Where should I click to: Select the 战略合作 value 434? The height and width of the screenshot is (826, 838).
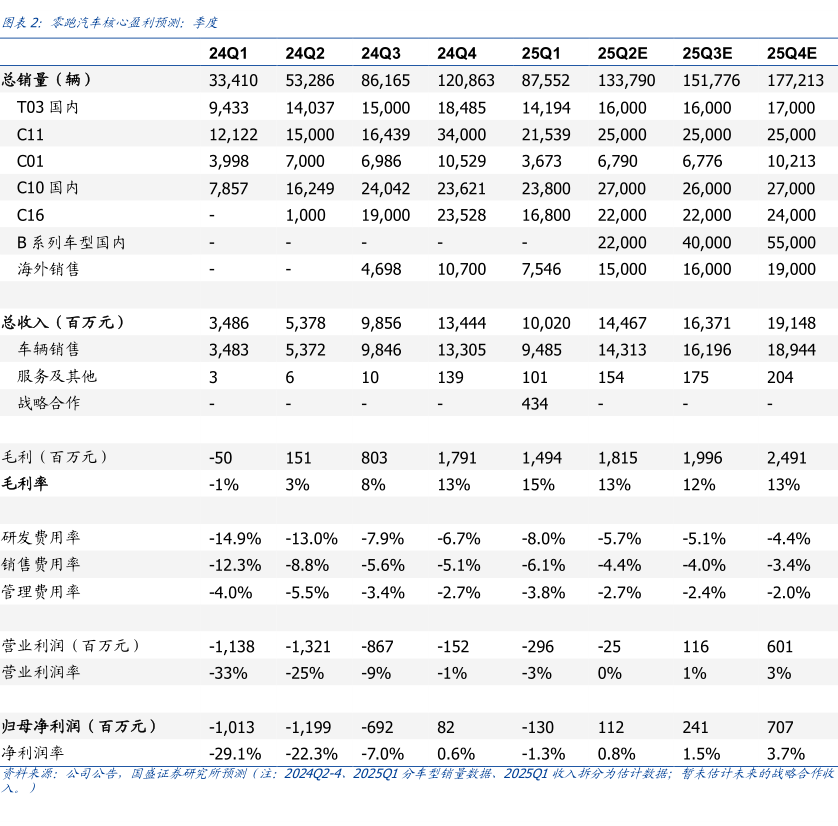[535, 403]
